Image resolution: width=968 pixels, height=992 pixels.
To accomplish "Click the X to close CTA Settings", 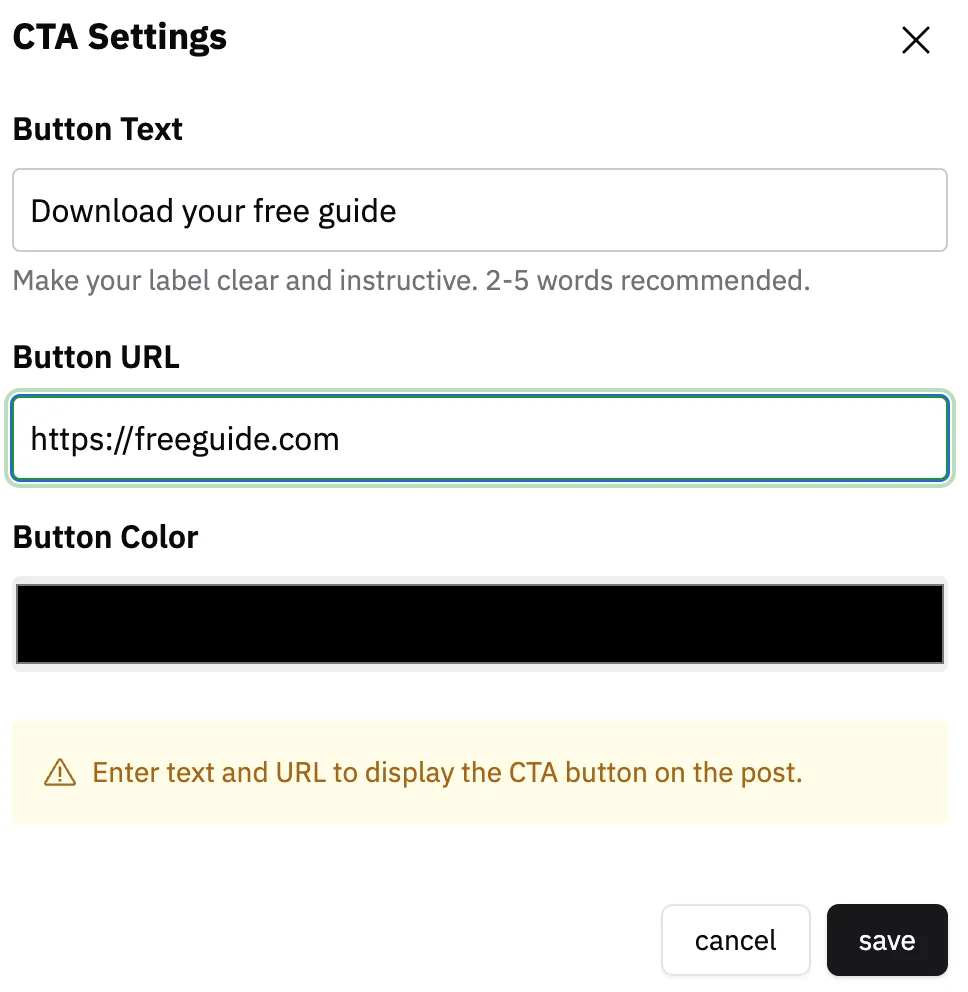I will tap(916, 40).
